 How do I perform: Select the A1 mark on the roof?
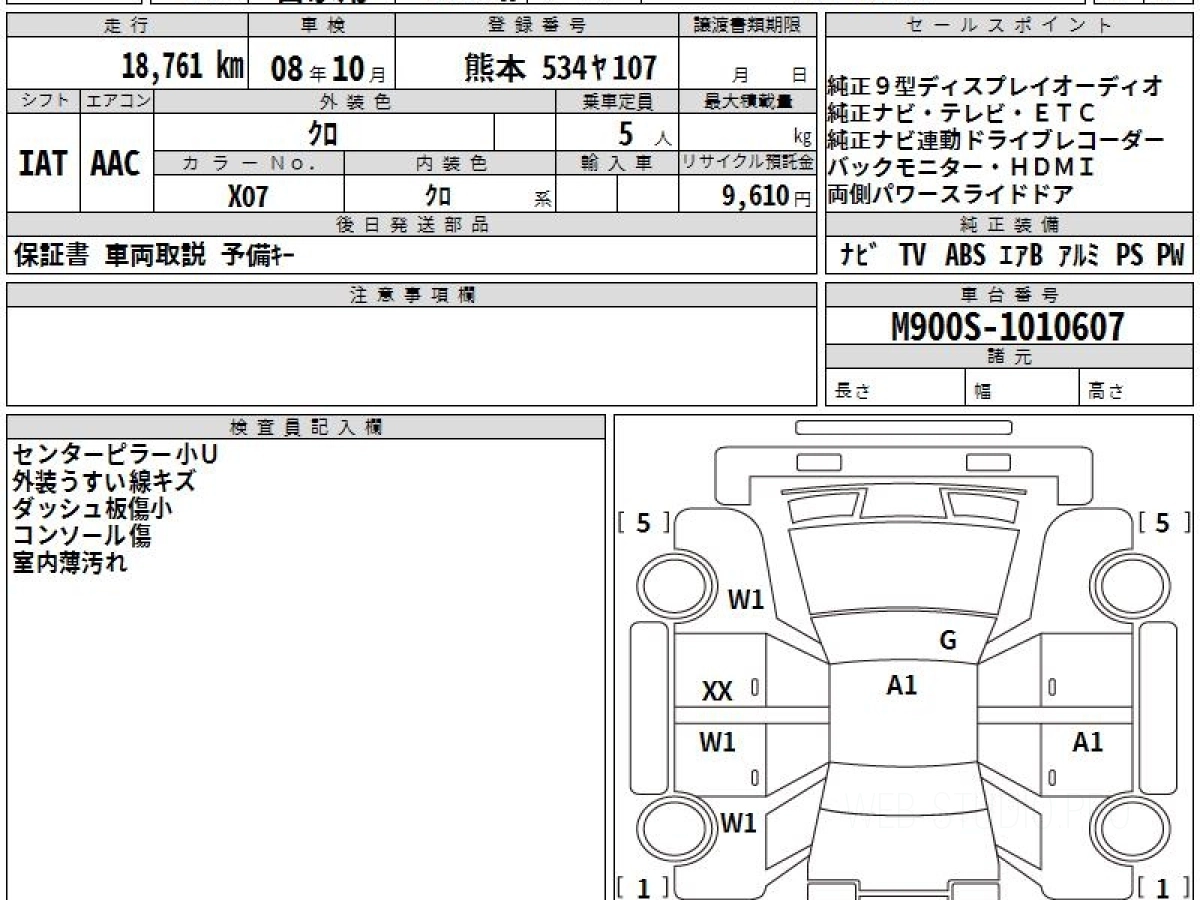tap(902, 685)
